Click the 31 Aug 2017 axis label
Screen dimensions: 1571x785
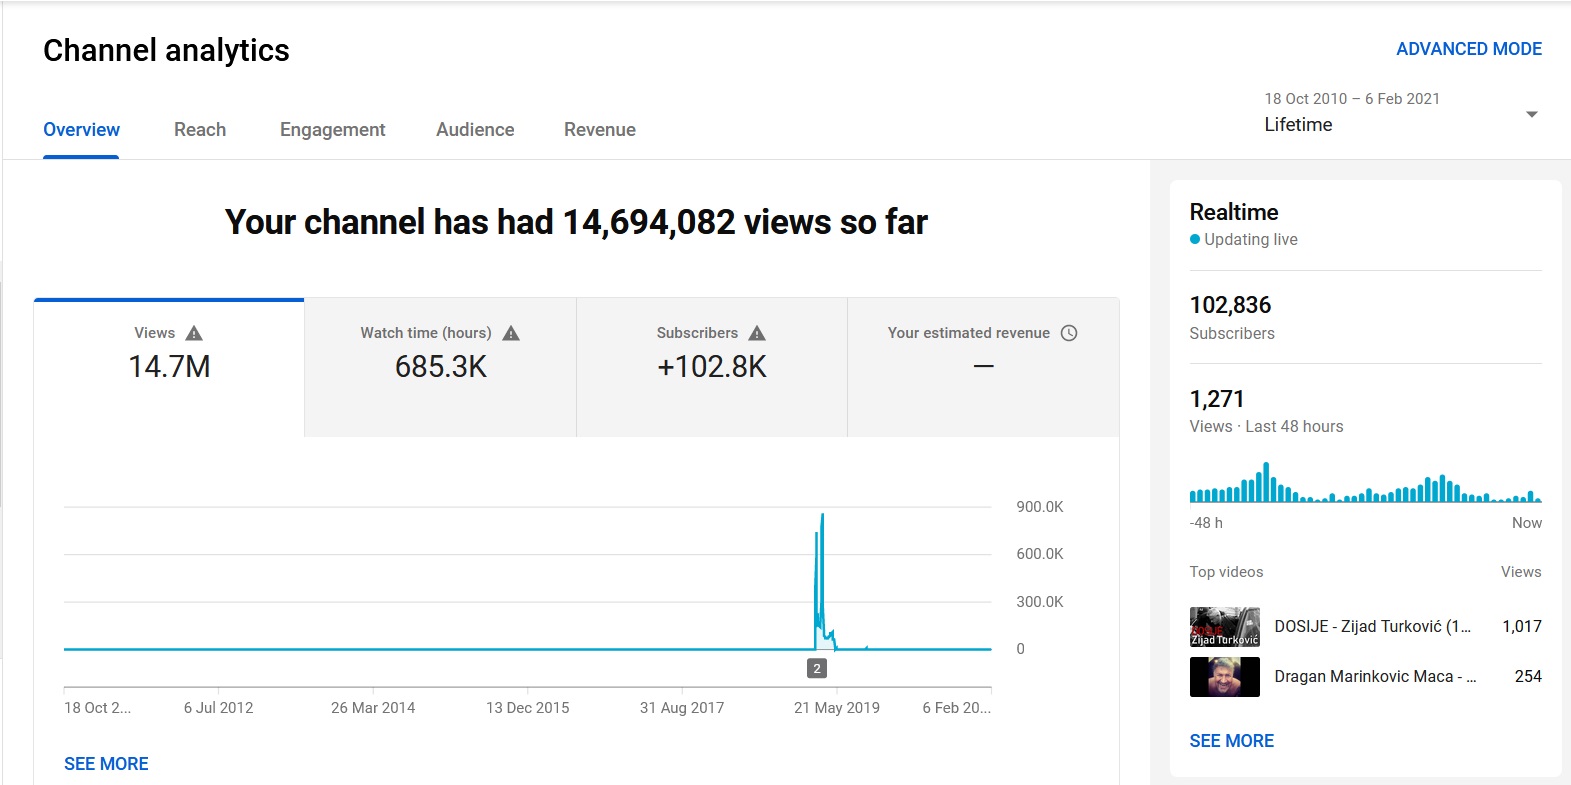coord(682,708)
